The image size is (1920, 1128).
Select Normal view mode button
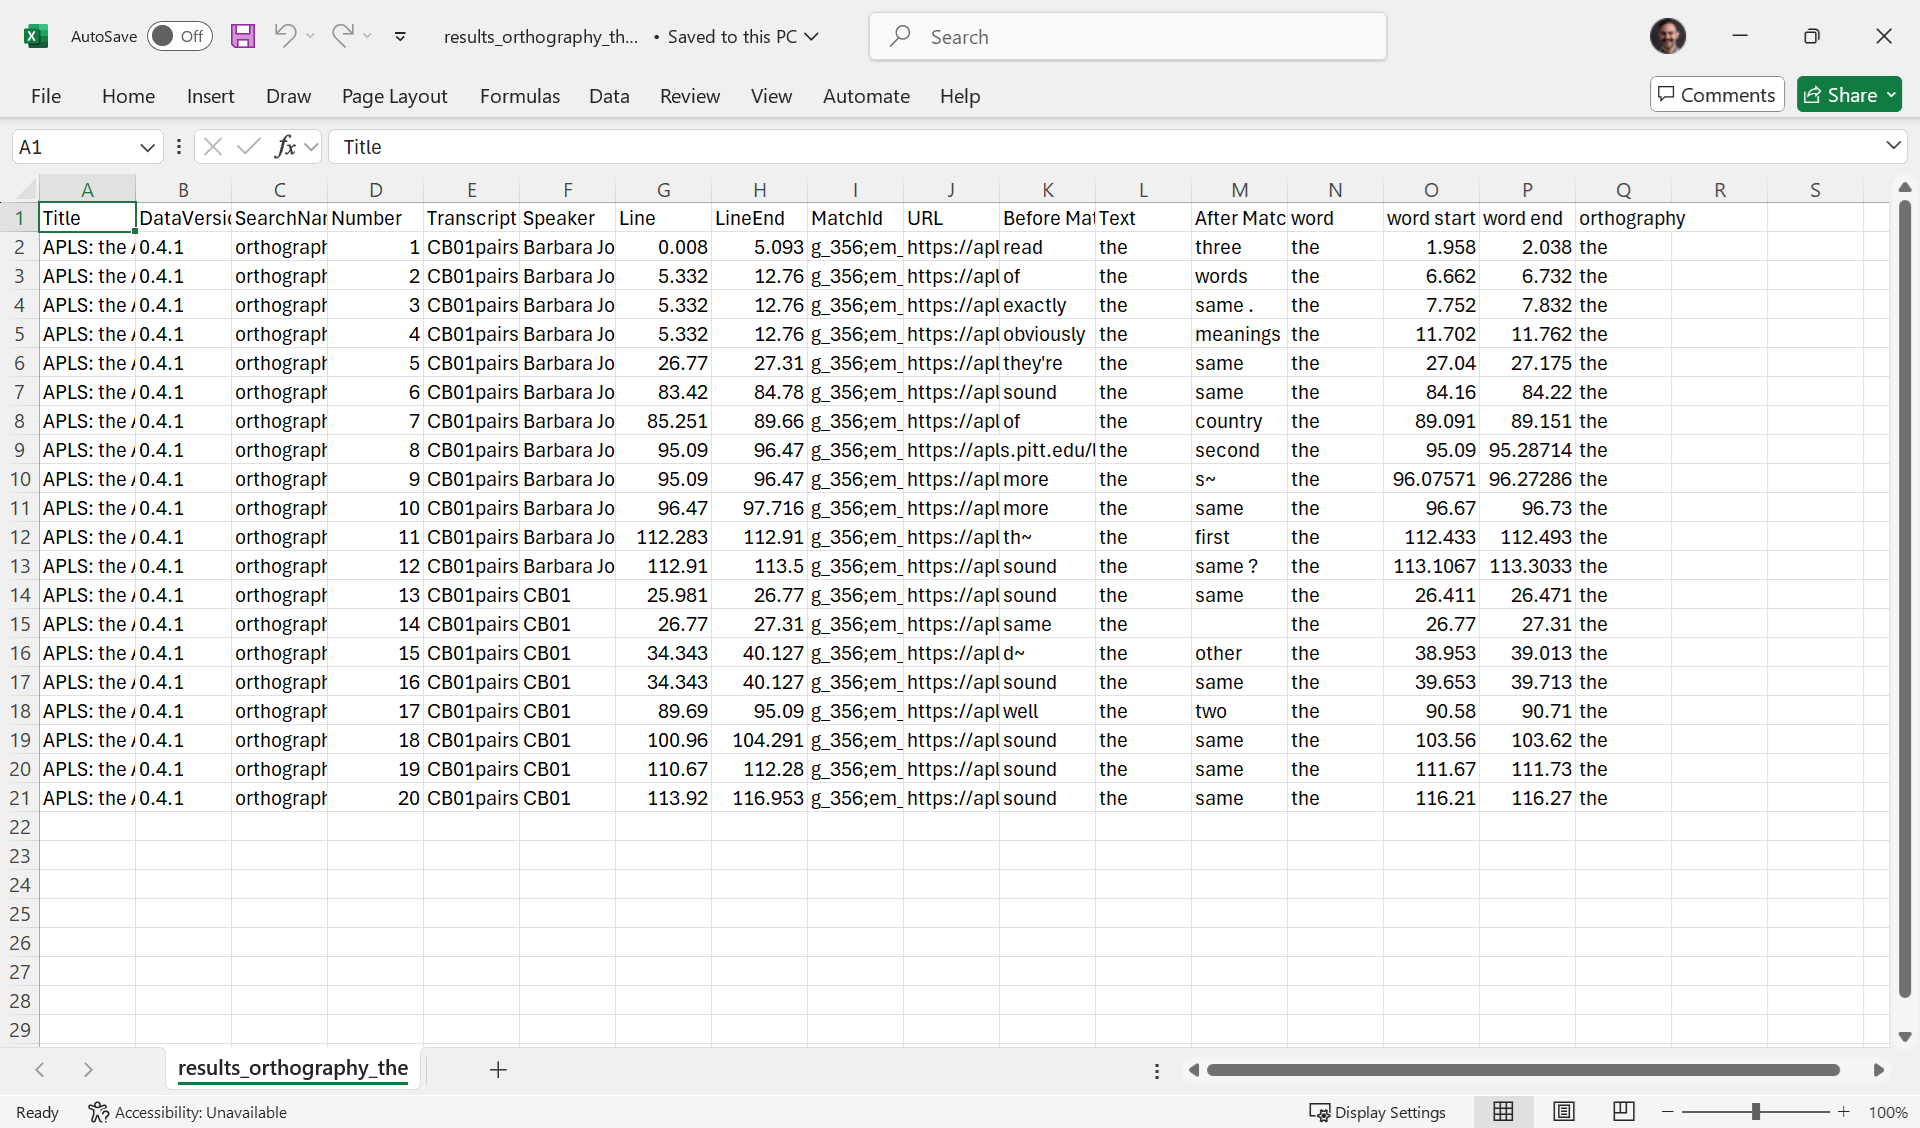1503,1112
